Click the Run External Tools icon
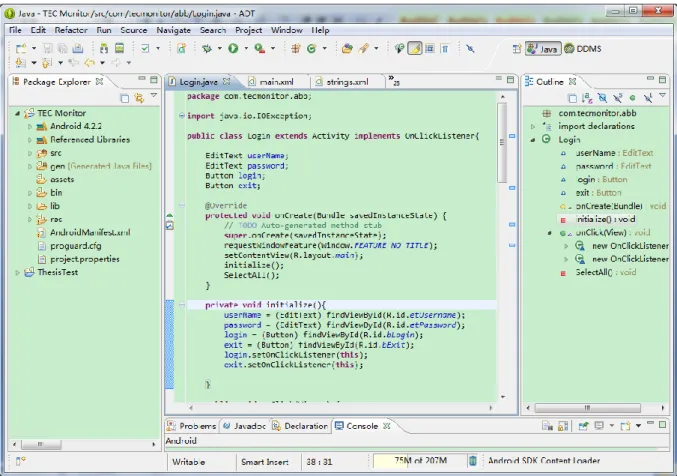Screen dimensions: 677x476 (259, 48)
